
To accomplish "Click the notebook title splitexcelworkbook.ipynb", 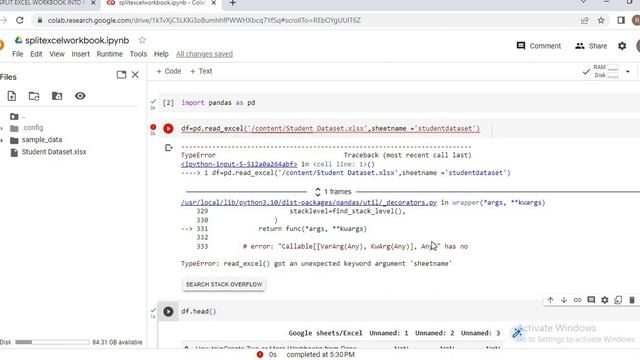I will click(77, 40).
